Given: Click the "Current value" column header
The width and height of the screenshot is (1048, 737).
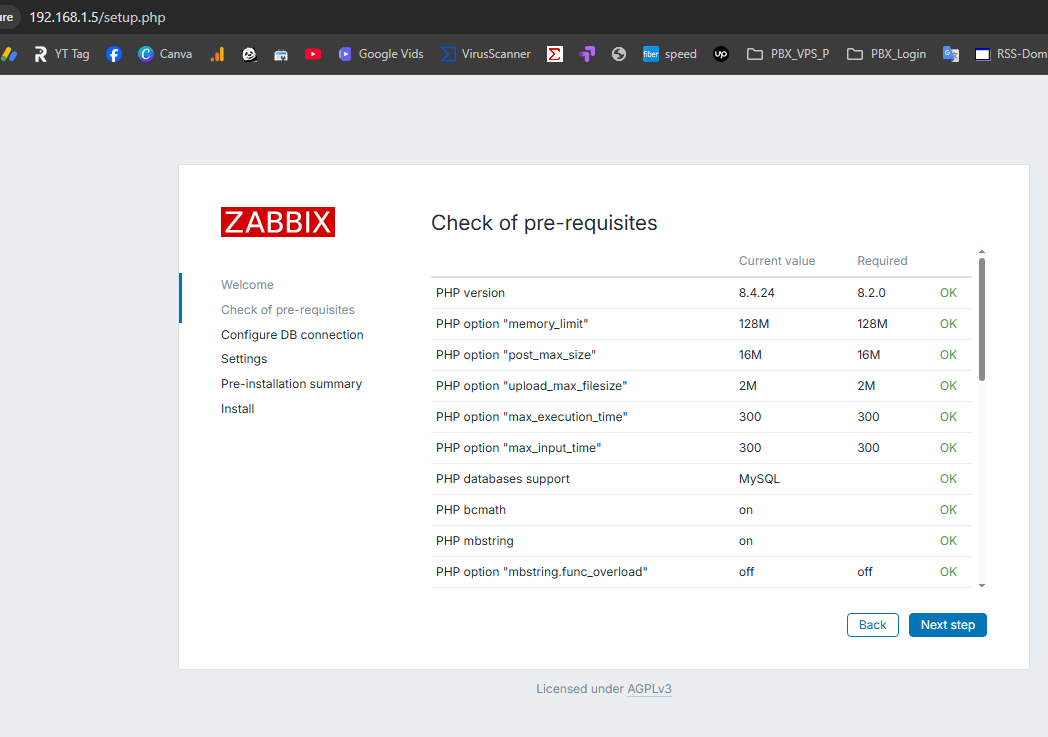Looking at the screenshot, I should pos(777,261).
